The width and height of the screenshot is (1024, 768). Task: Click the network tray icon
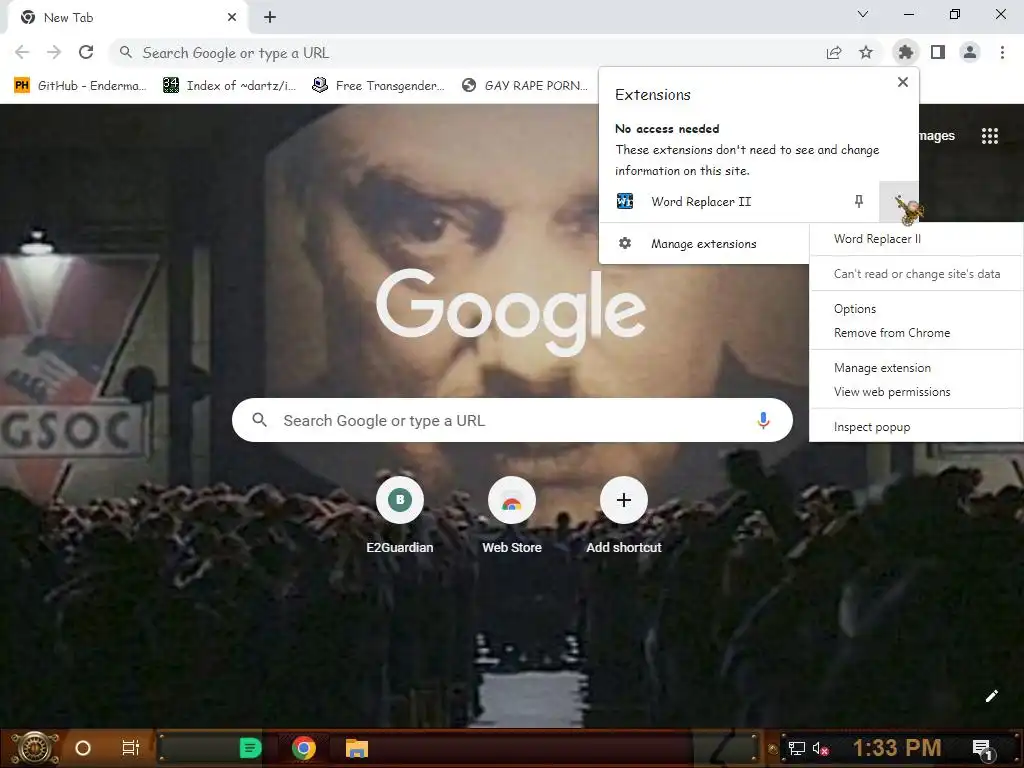pos(797,748)
